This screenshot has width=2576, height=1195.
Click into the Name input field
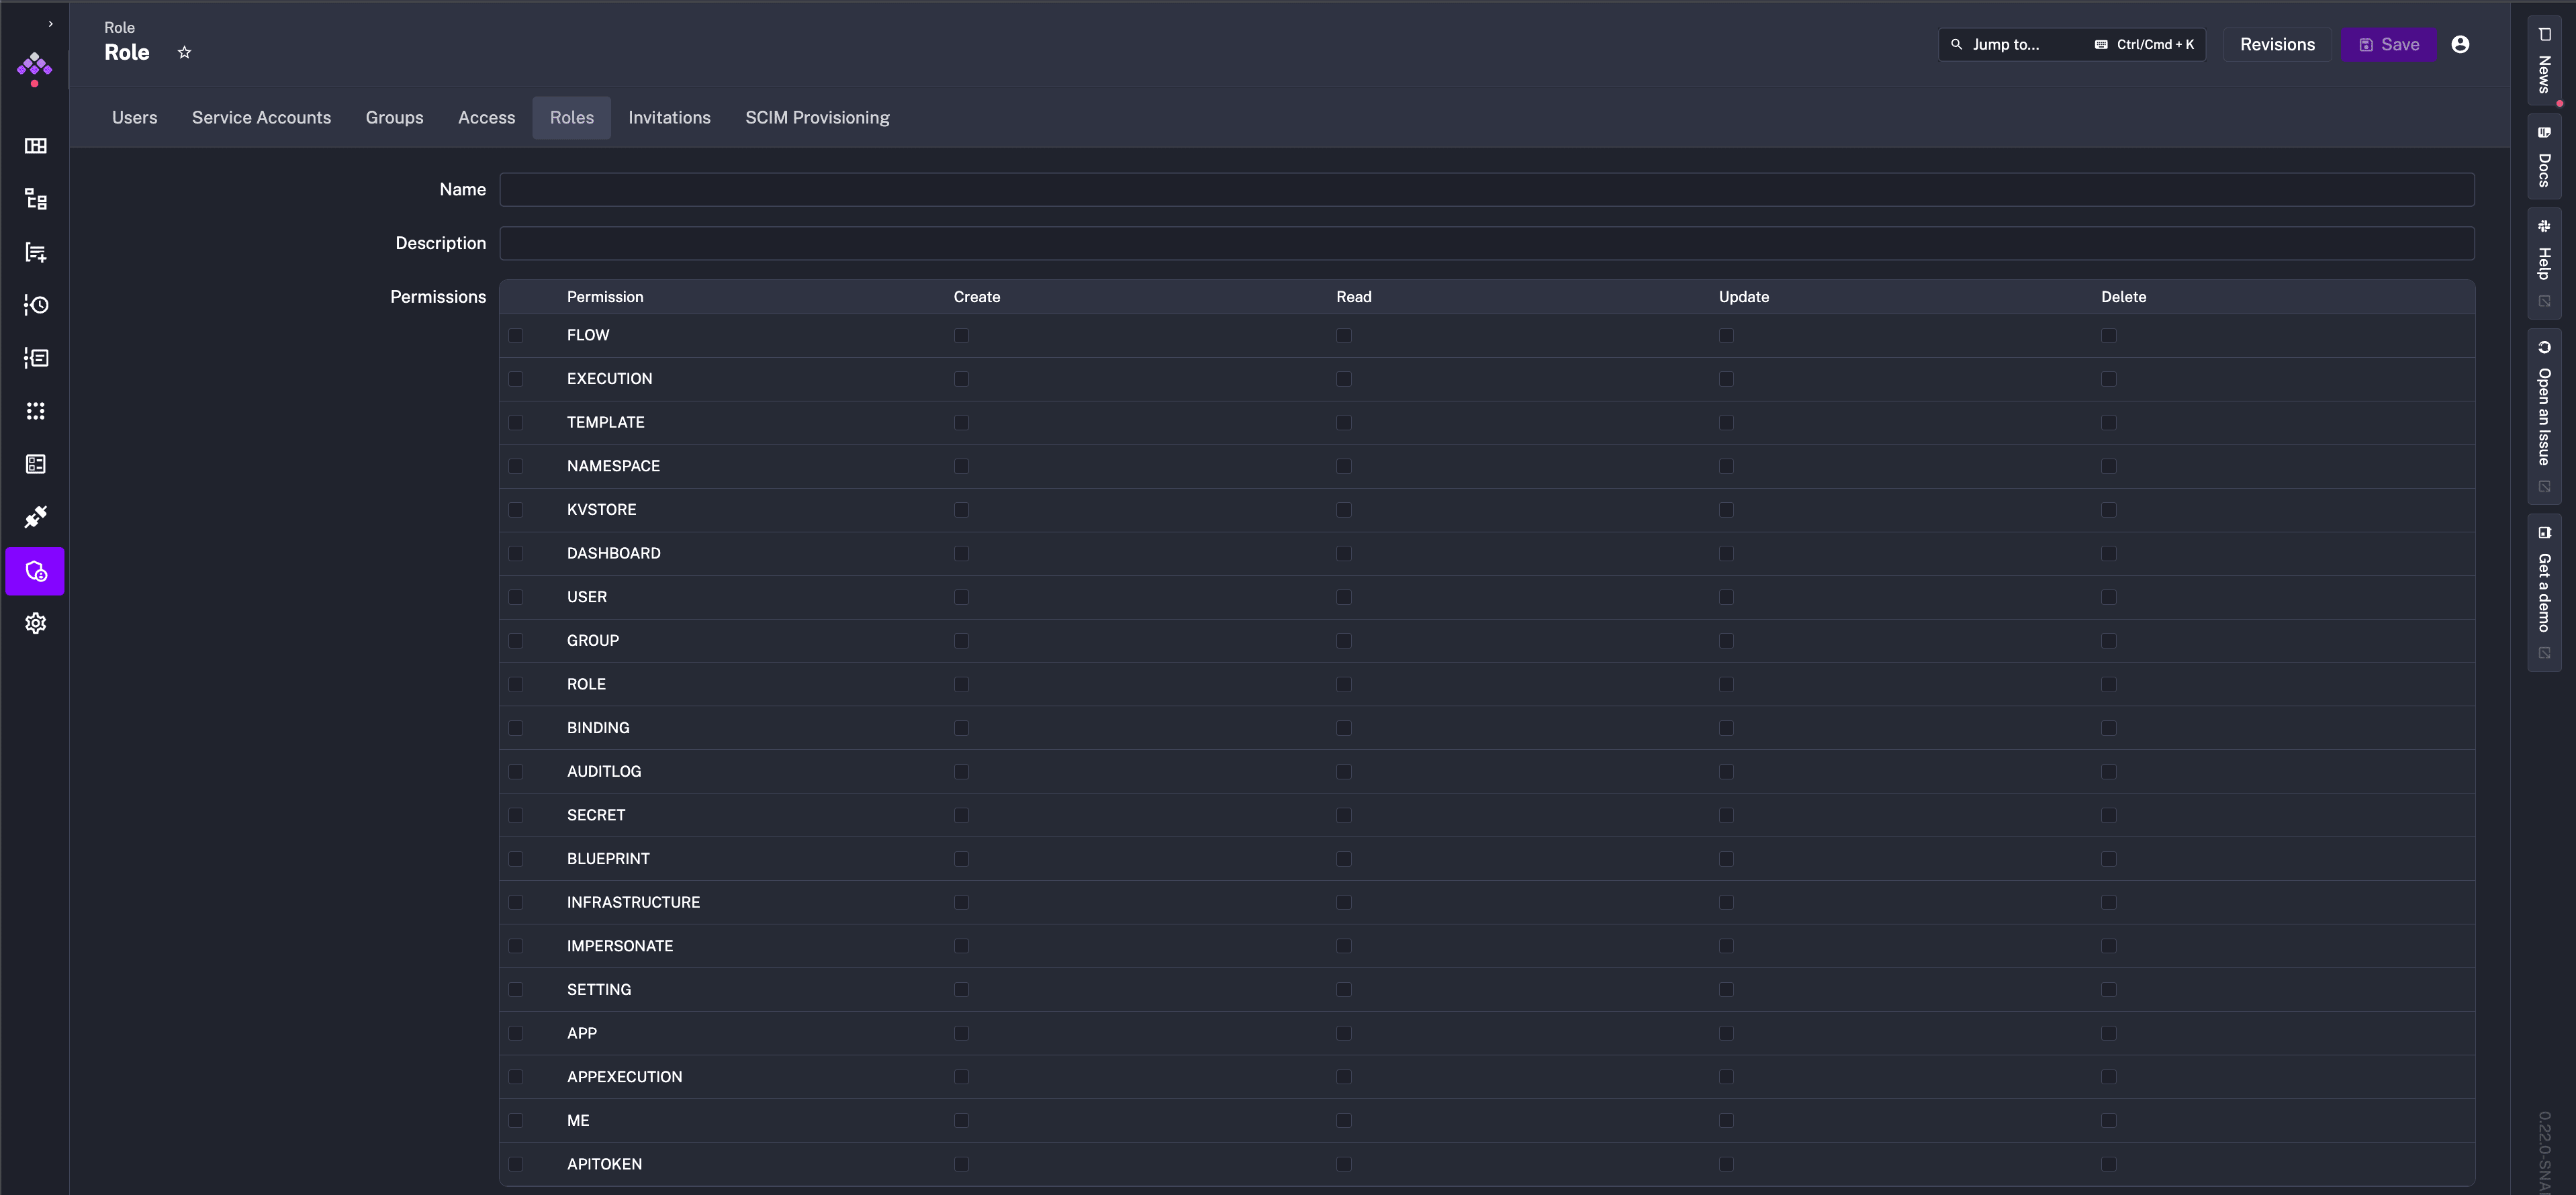(1486, 190)
